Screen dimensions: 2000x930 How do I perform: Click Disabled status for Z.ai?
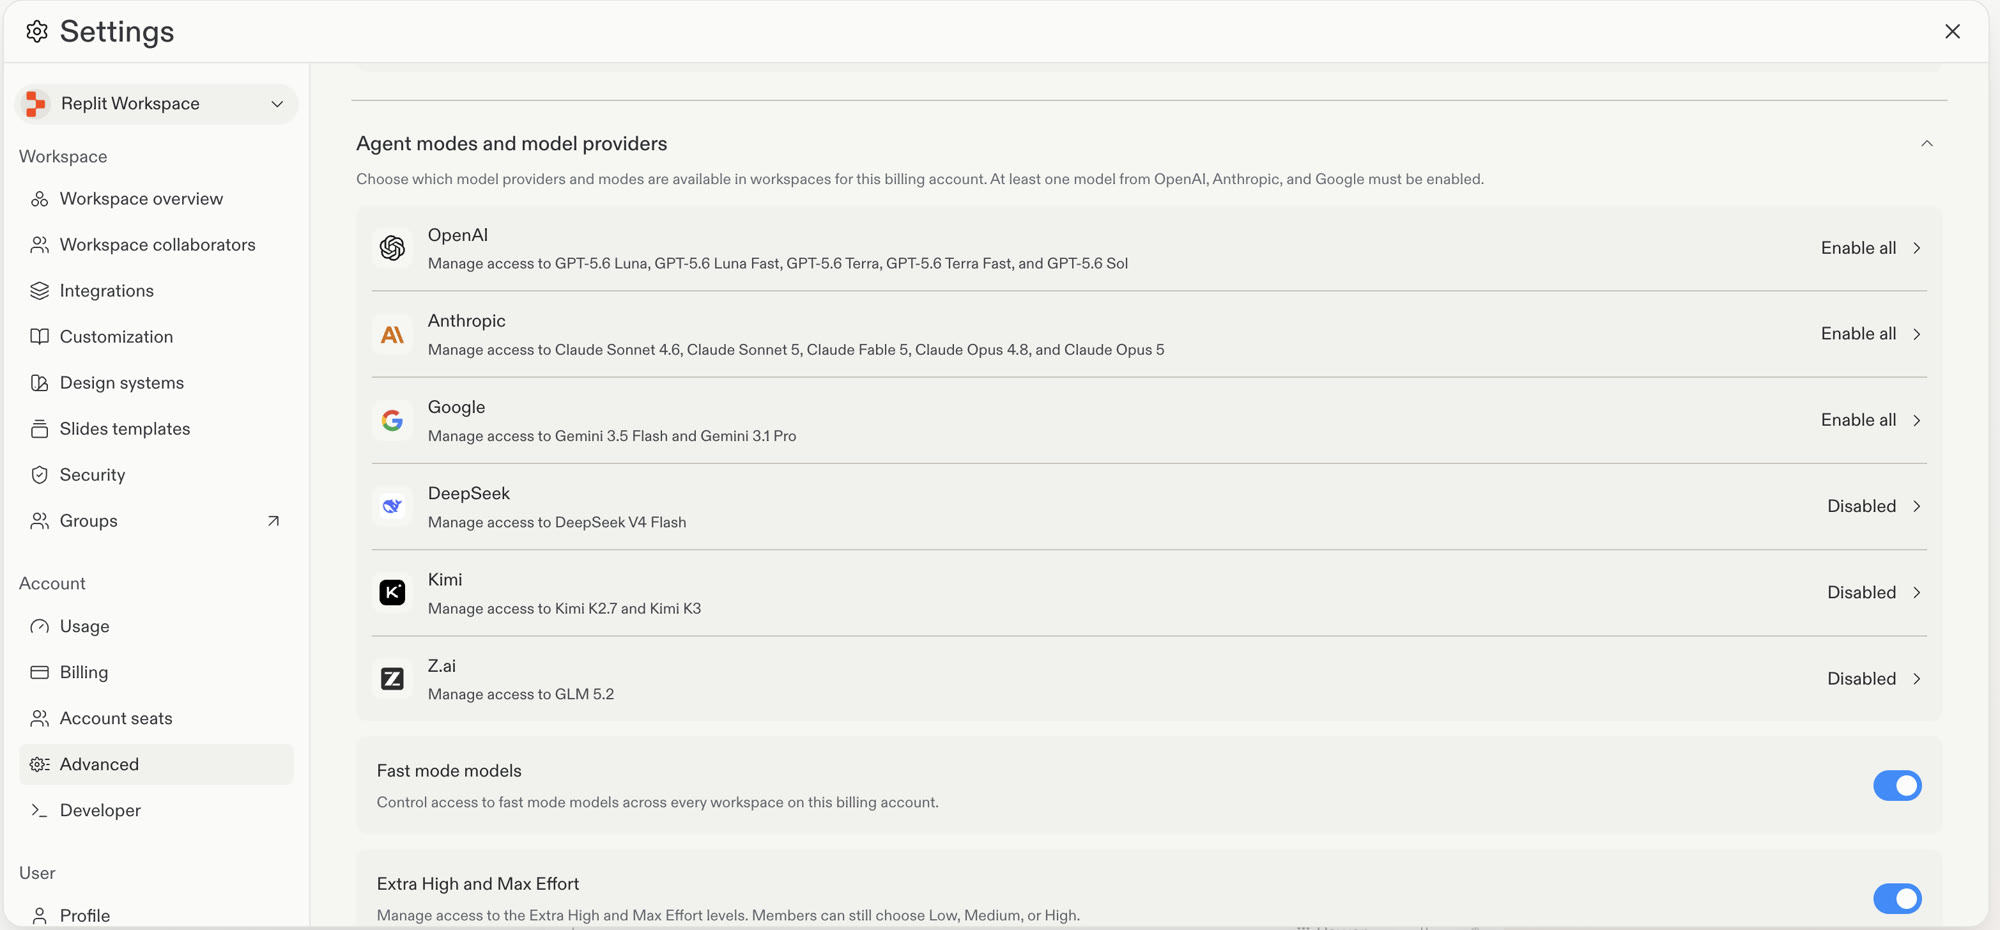[x=1861, y=679]
